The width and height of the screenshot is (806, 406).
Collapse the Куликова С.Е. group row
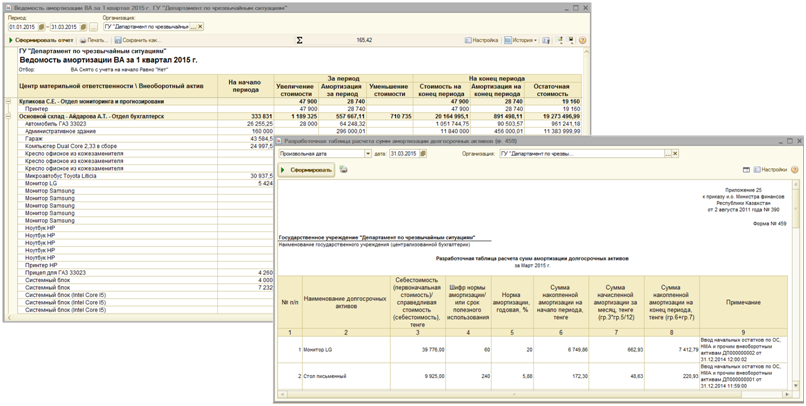tap(8, 102)
